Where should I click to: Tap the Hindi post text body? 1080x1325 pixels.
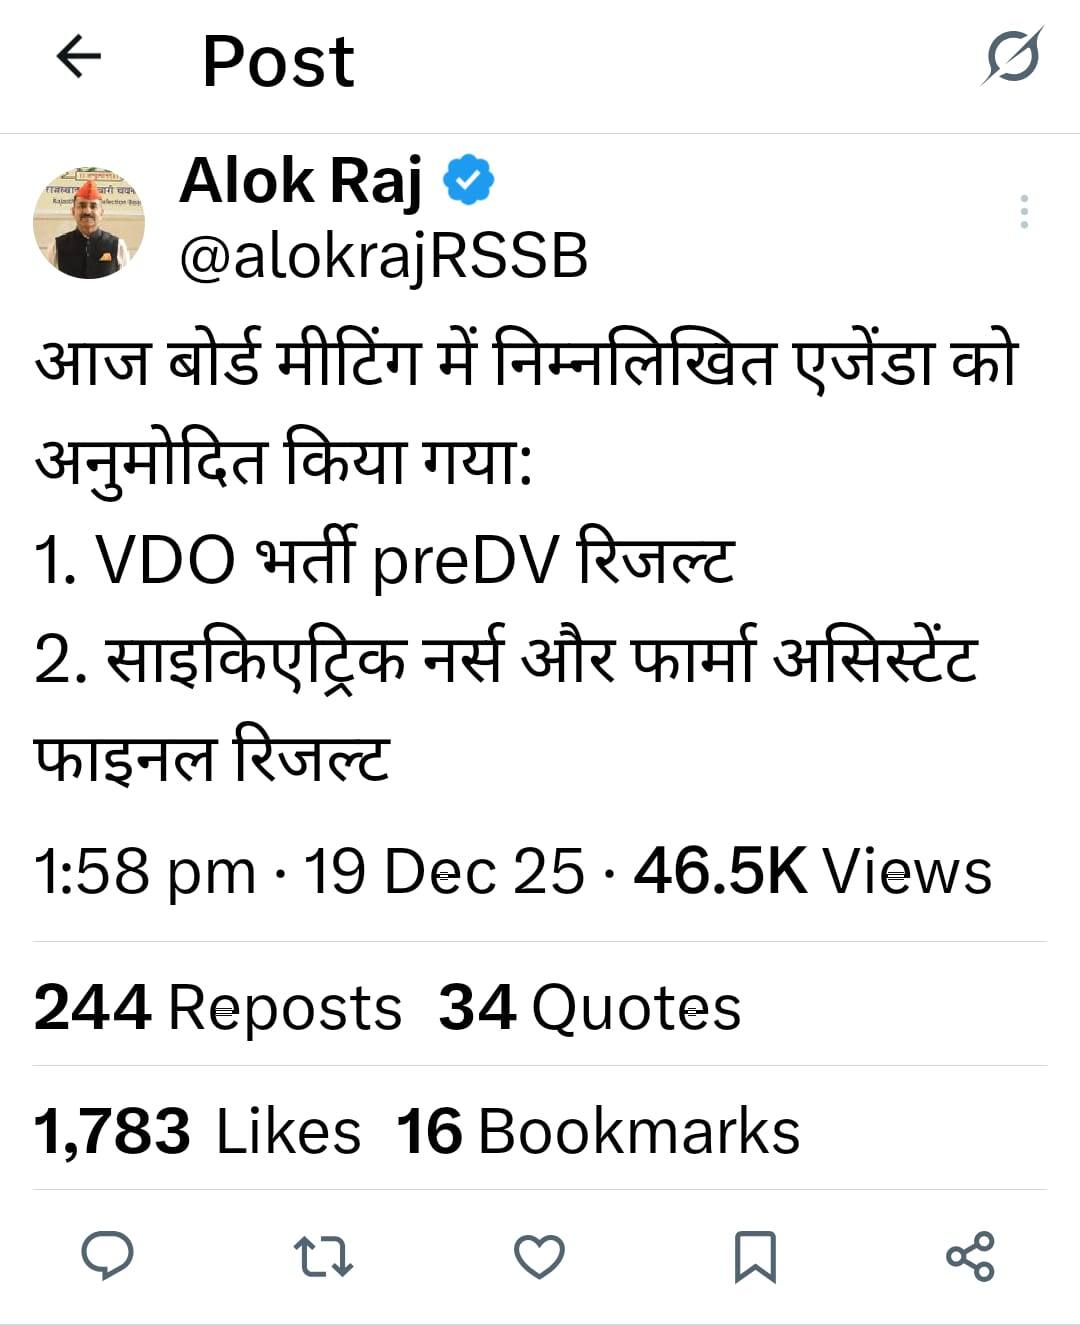pos(526,558)
